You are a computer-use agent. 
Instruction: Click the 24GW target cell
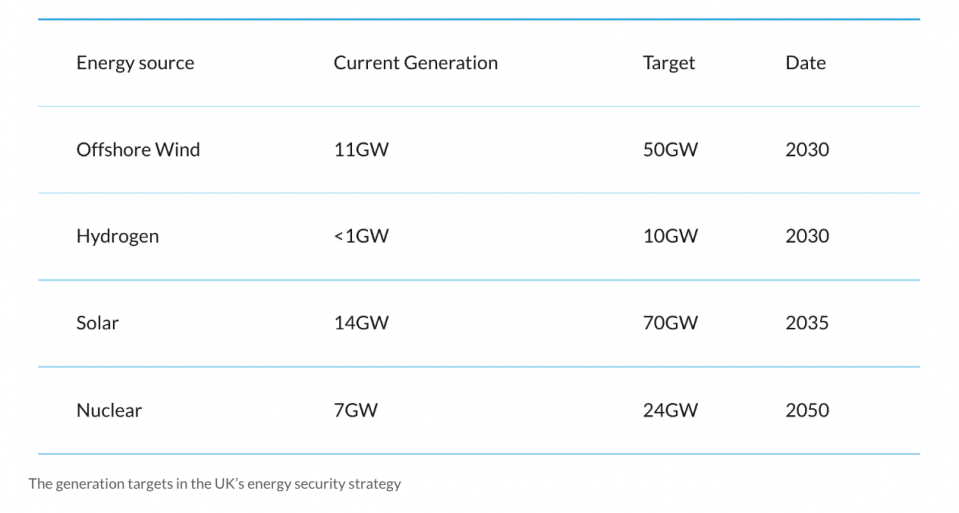(x=670, y=410)
